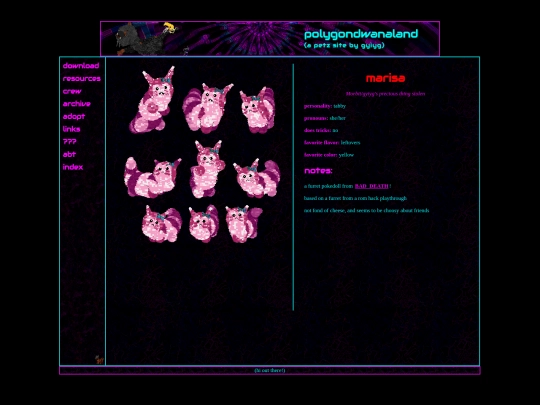Click the pink furret poses image
540x405 pixels.
(202, 154)
